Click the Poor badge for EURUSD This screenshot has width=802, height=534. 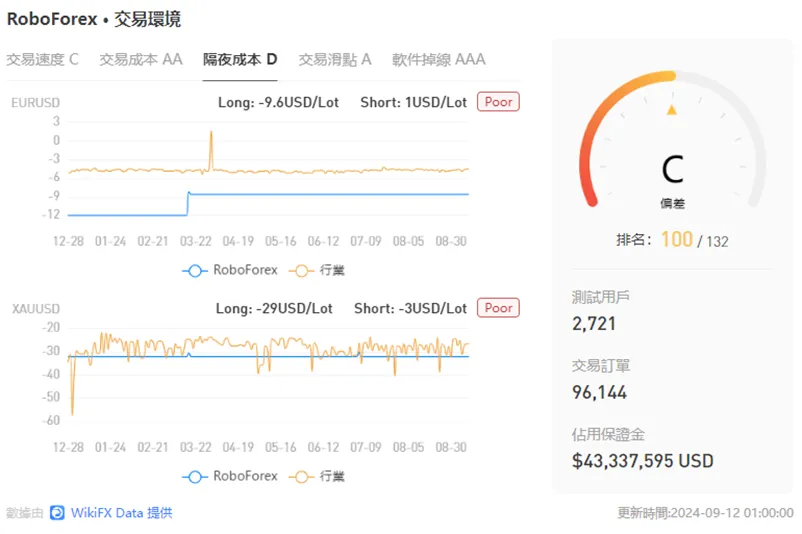tap(498, 102)
